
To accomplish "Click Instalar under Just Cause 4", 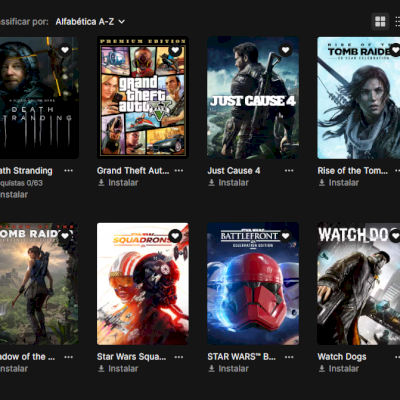I will (228, 183).
